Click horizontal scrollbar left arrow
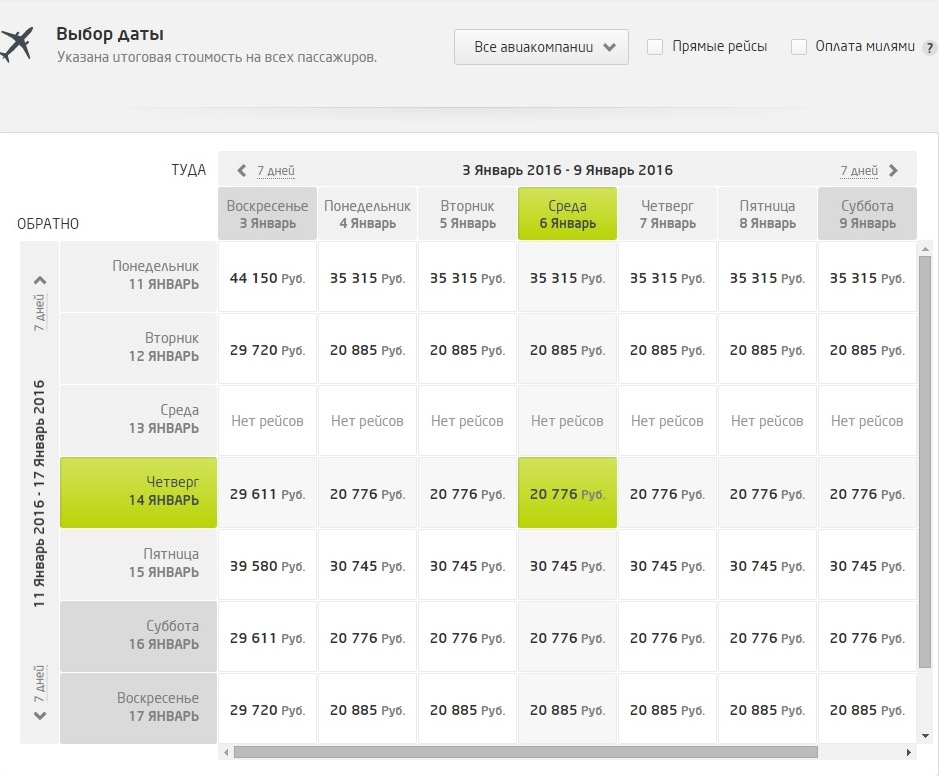939x776 pixels. pyautogui.click(x=226, y=752)
